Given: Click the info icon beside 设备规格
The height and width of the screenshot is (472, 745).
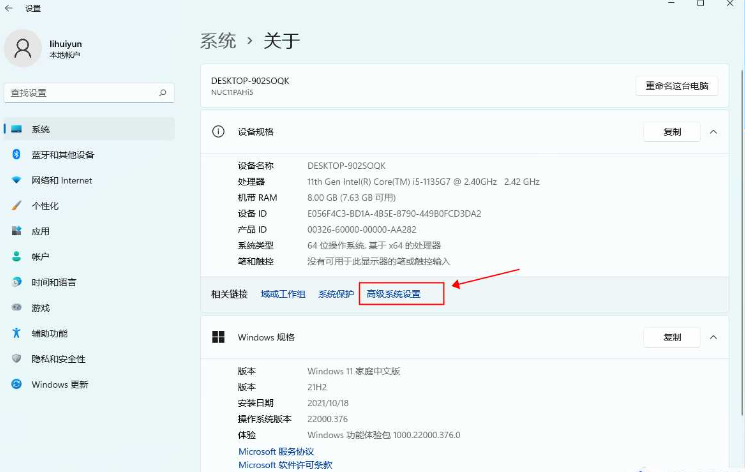Looking at the screenshot, I should coord(218,132).
